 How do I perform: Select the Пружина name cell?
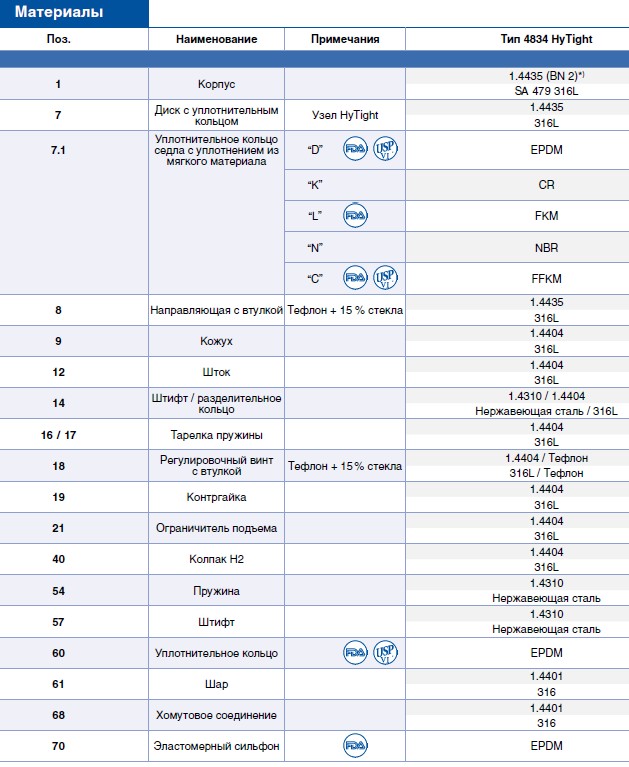[216, 591]
